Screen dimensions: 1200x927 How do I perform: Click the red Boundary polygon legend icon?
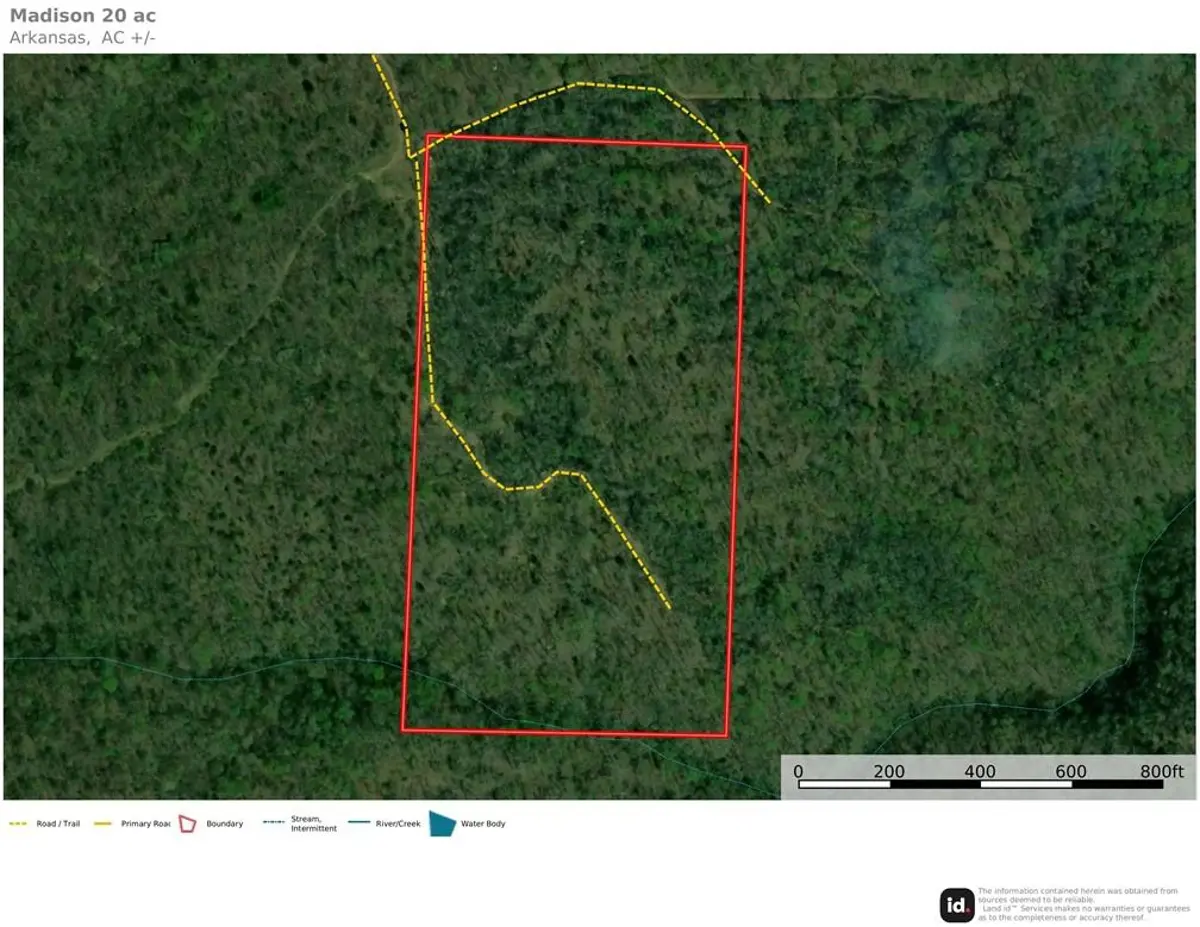(187, 824)
